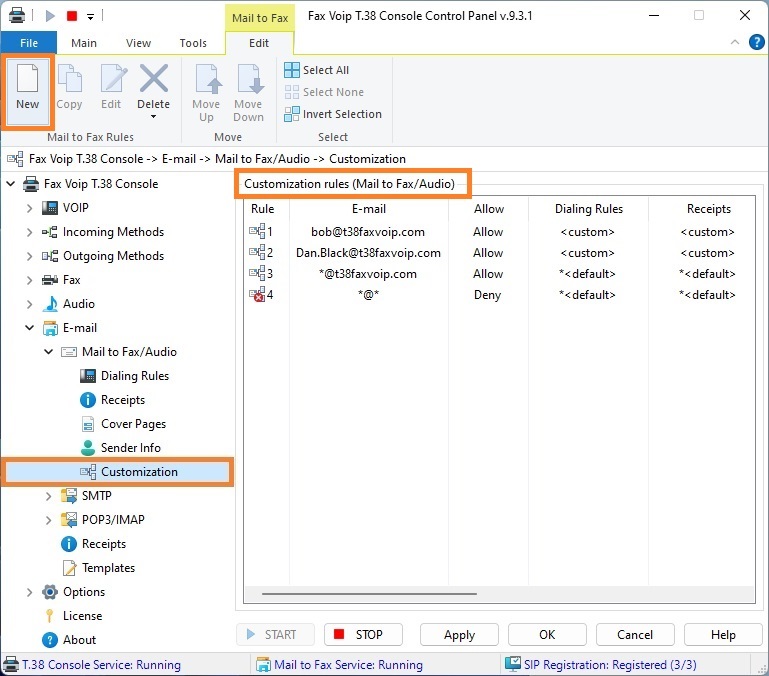
Task: Select rule 1 bob@t38faxvoip.com
Action: point(368,232)
